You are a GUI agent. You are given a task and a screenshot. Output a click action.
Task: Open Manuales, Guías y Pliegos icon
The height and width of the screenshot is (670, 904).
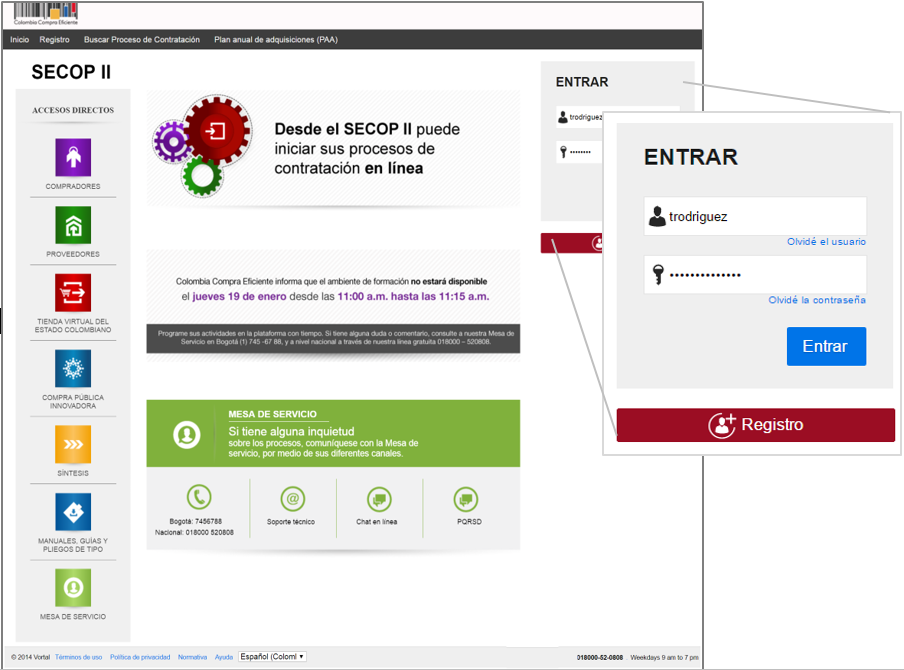pyautogui.click(x=73, y=512)
